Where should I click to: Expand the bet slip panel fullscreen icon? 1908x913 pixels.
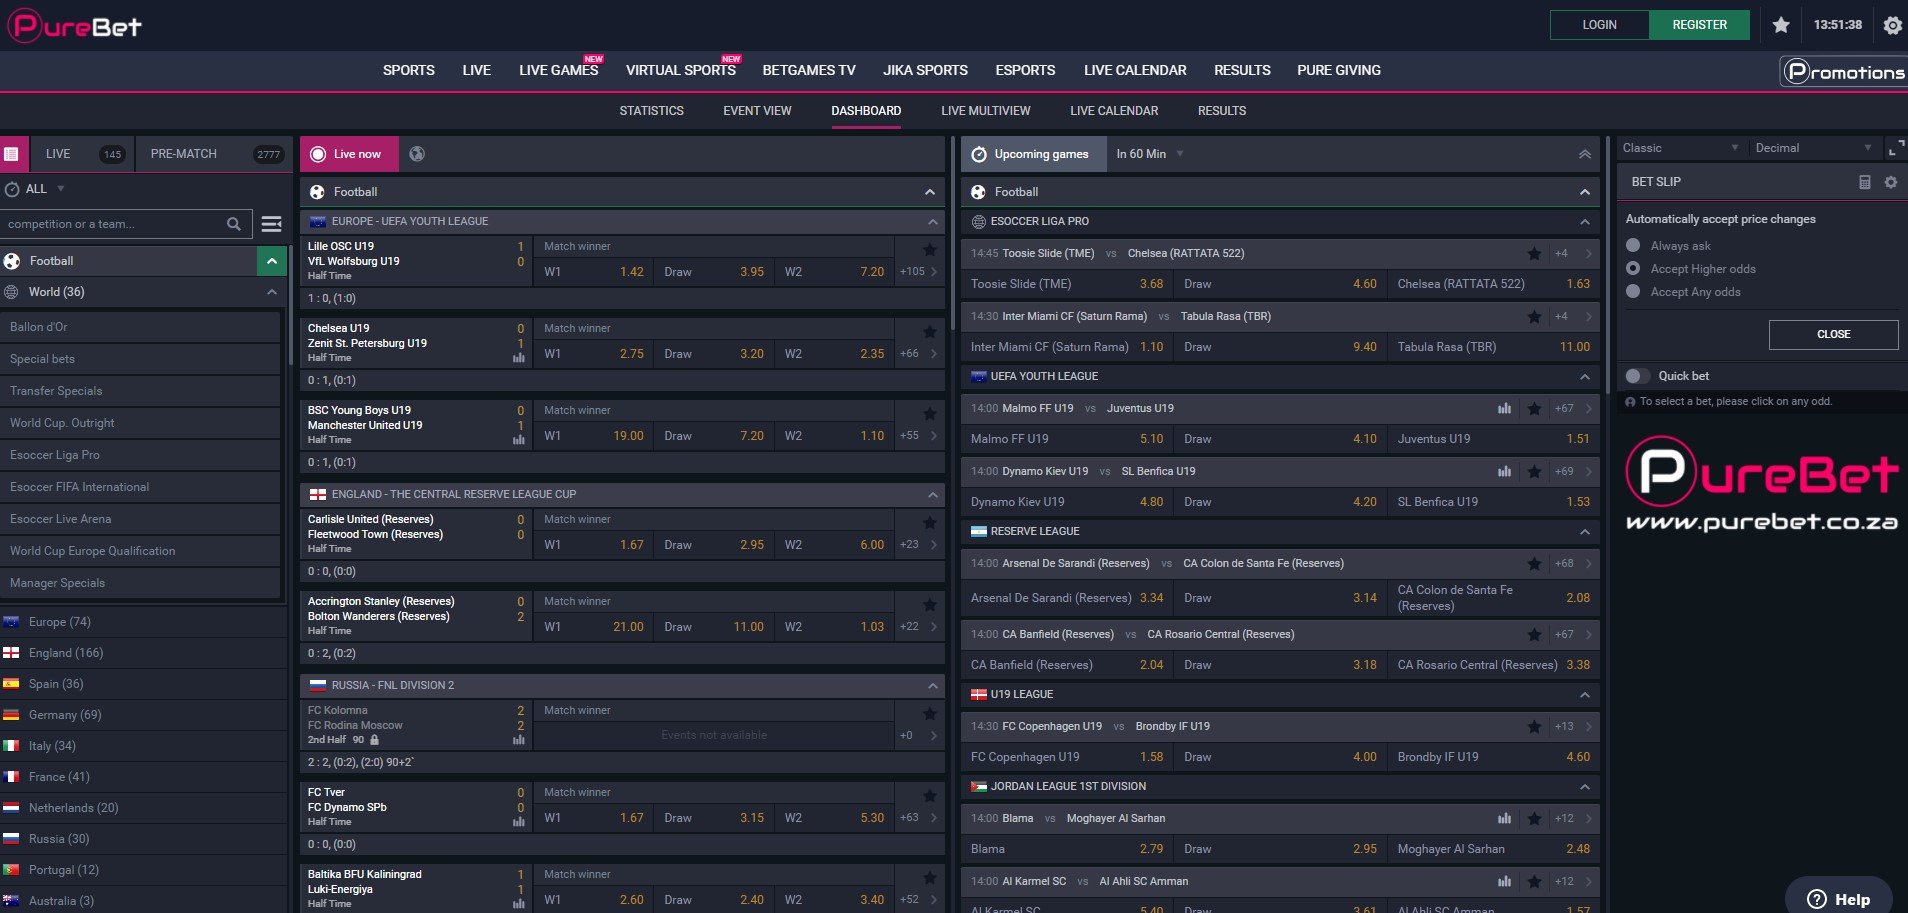1895,148
